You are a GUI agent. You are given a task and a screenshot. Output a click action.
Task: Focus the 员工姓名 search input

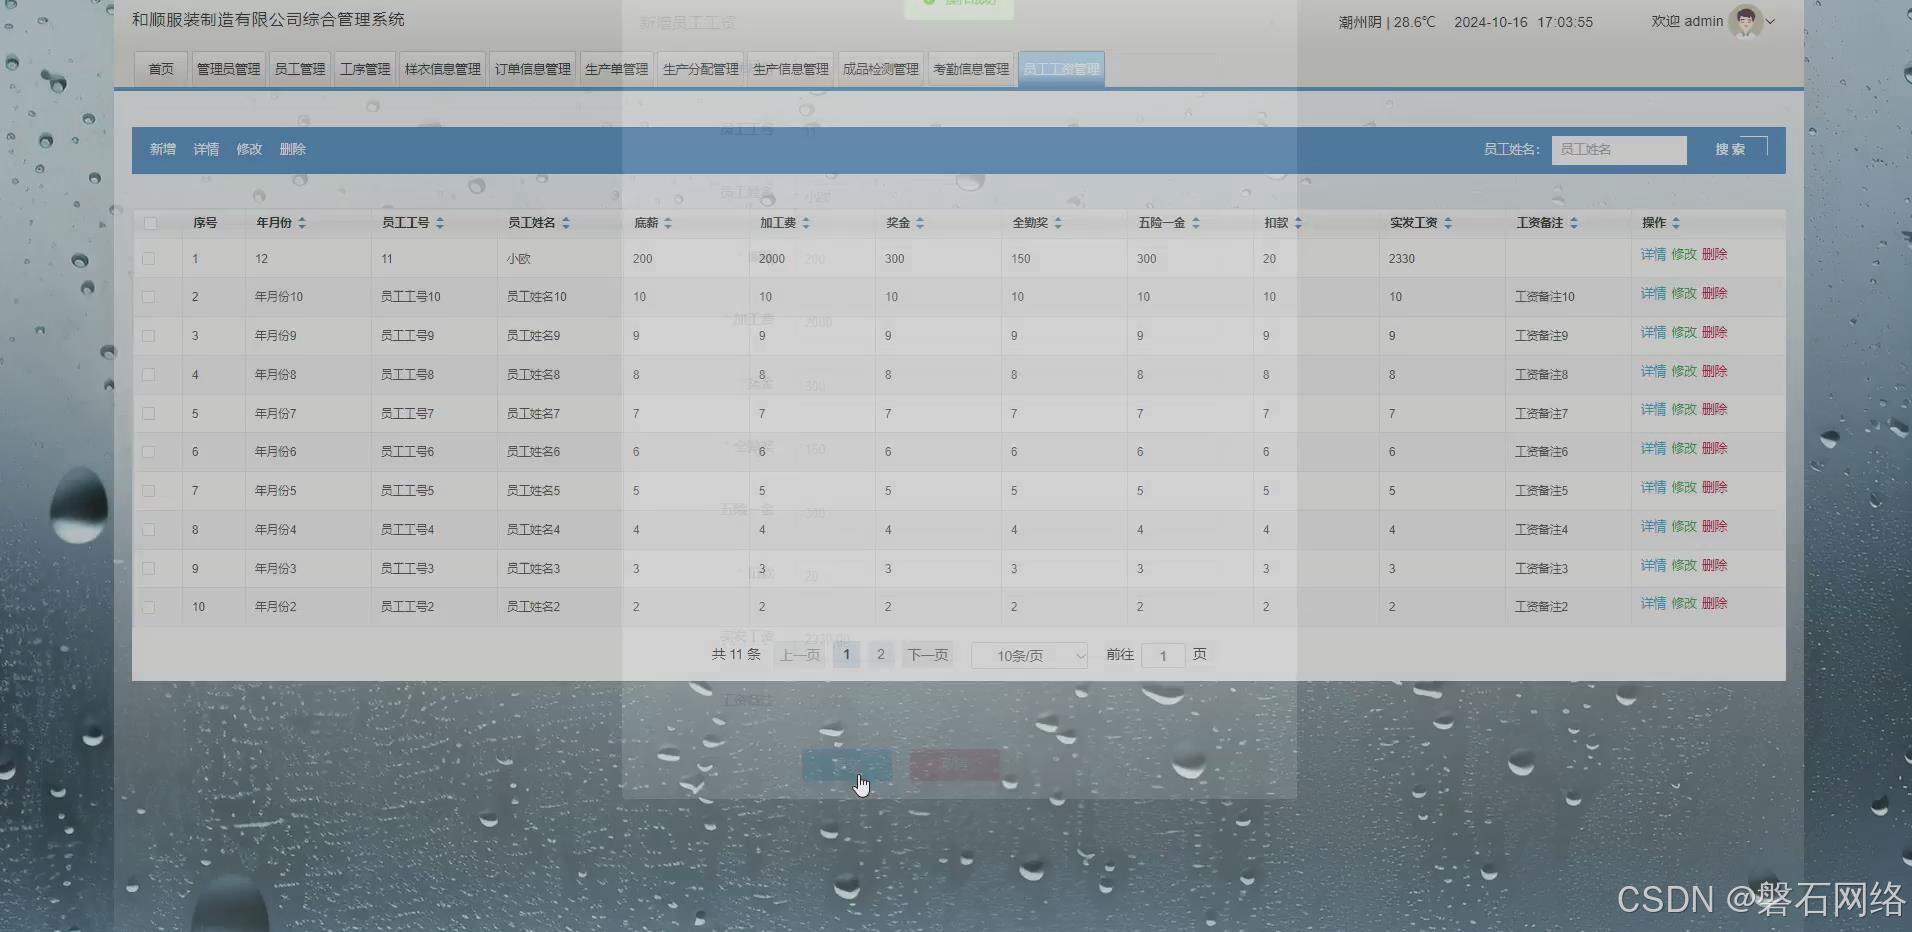(1619, 150)
